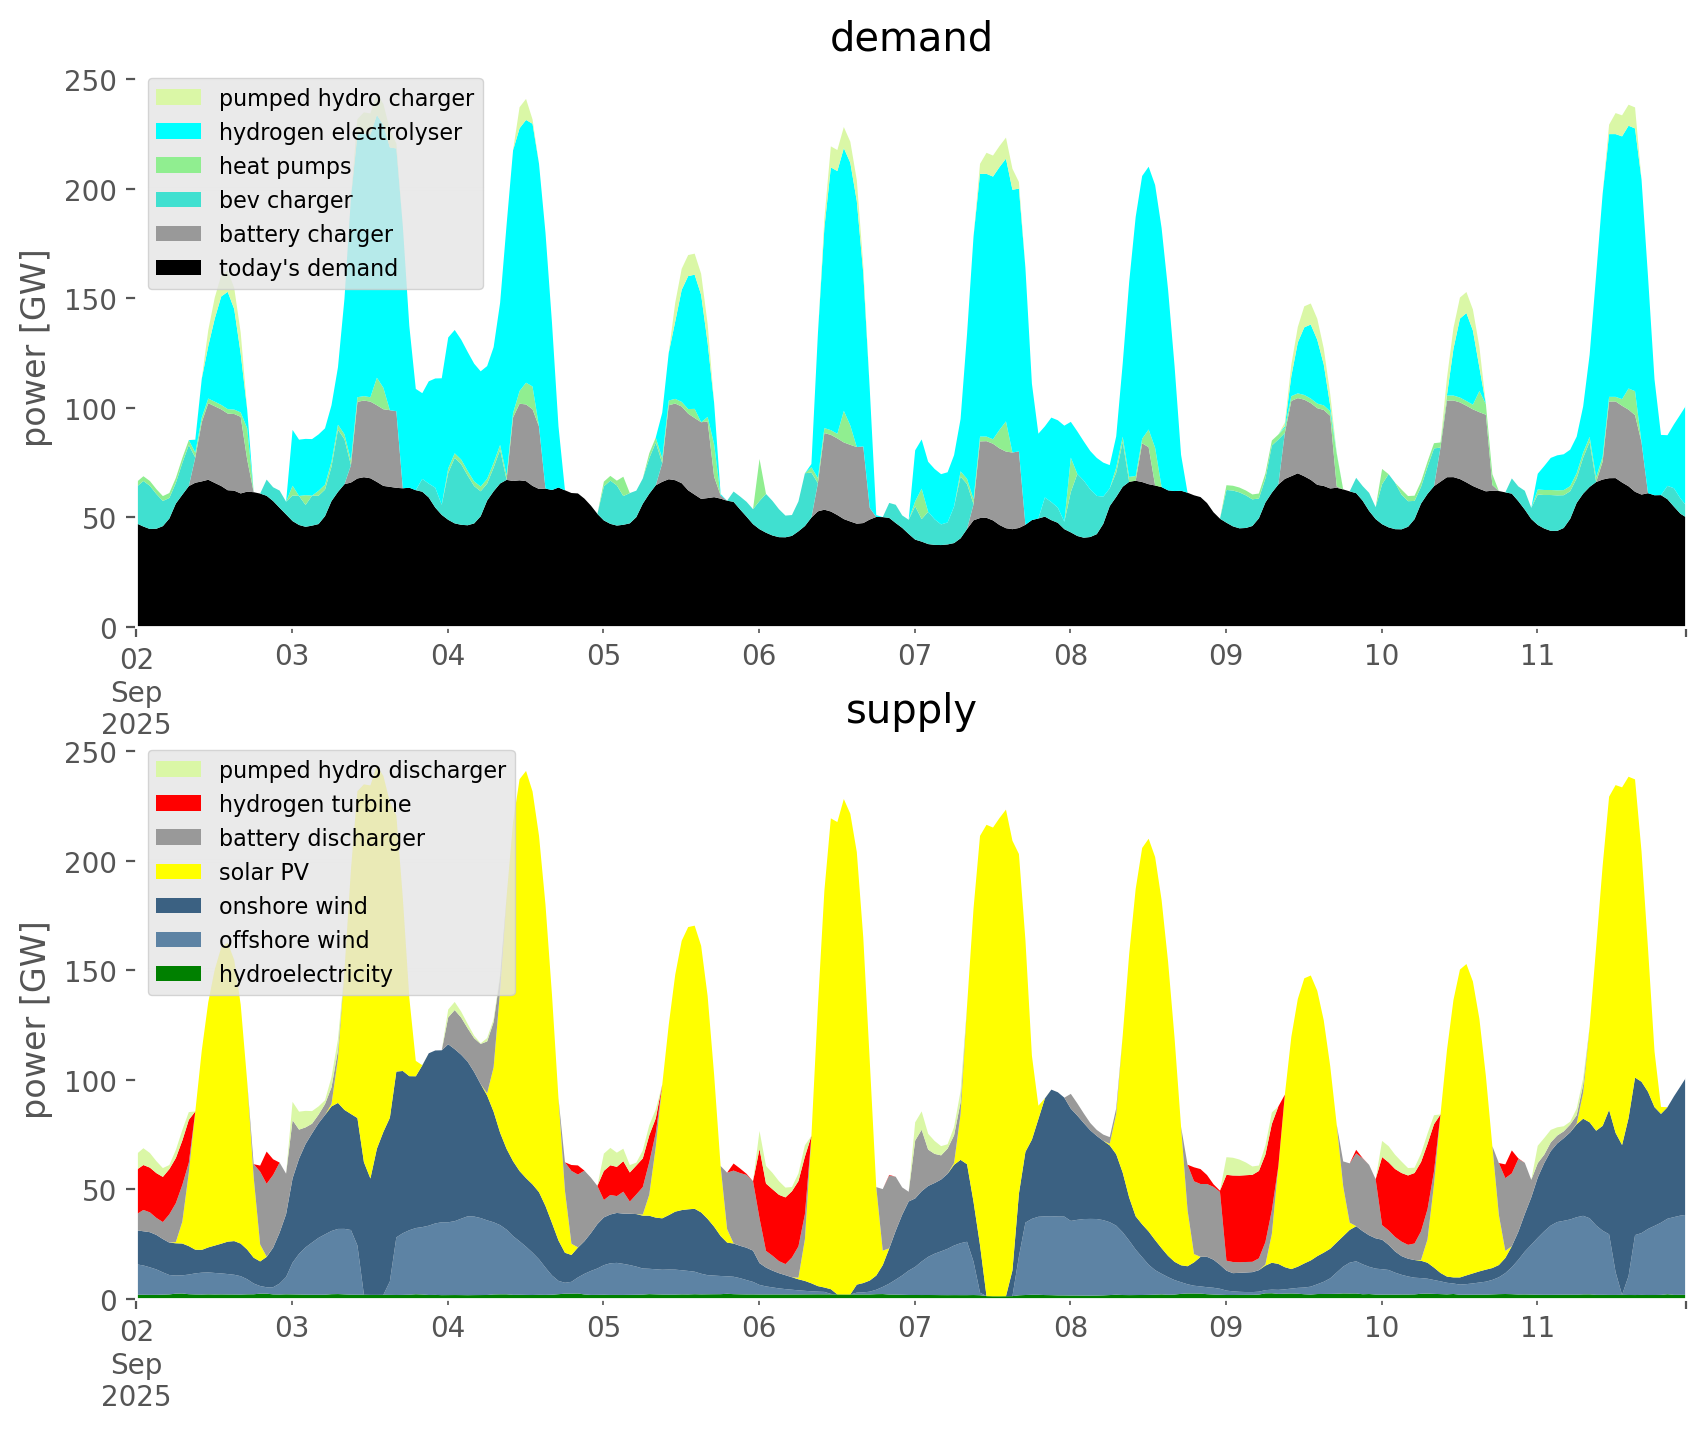
Task: Select the 'bev charger' legend label text
Action: [x=285, y=200]
